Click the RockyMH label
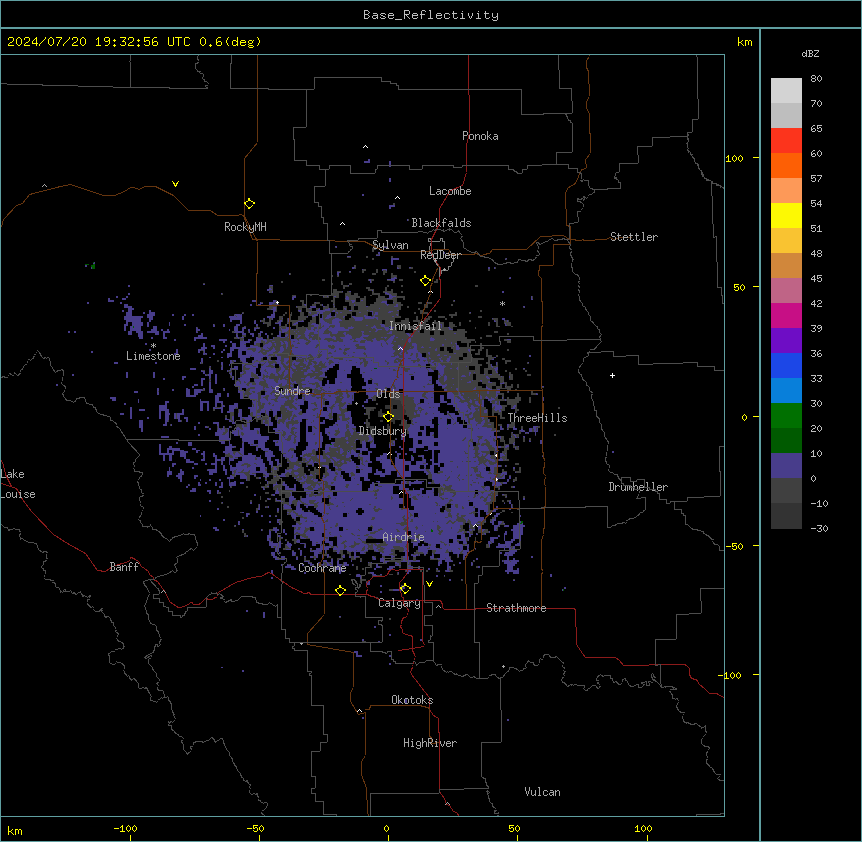 pos(245,227)
